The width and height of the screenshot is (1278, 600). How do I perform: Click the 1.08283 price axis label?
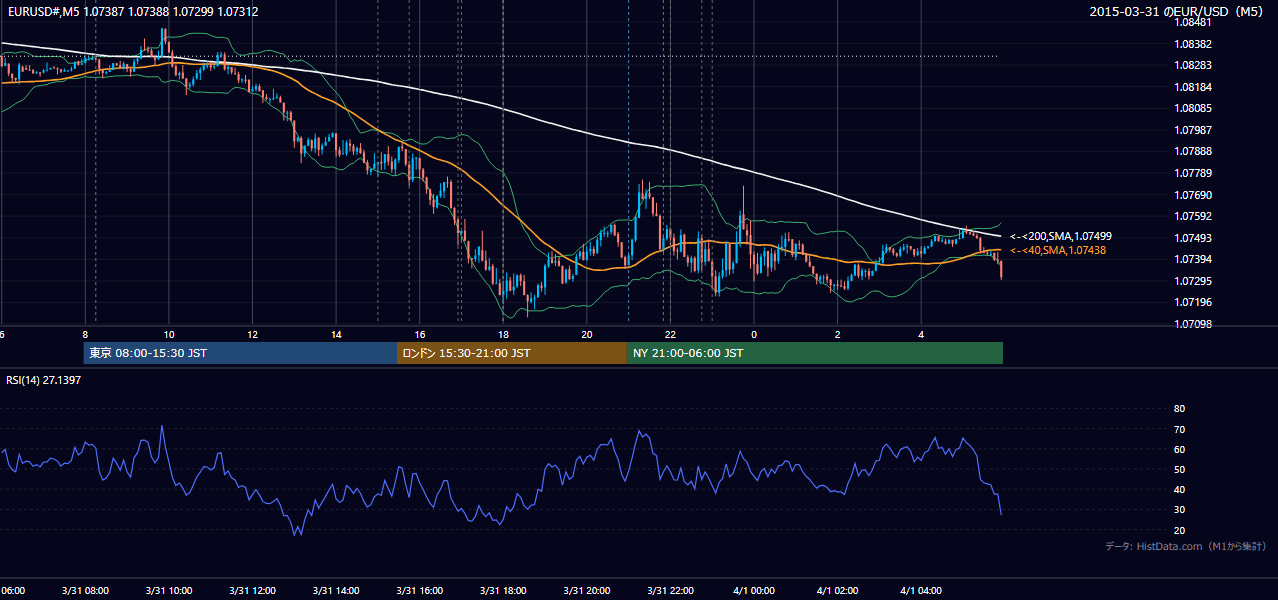coord(1194,65)
